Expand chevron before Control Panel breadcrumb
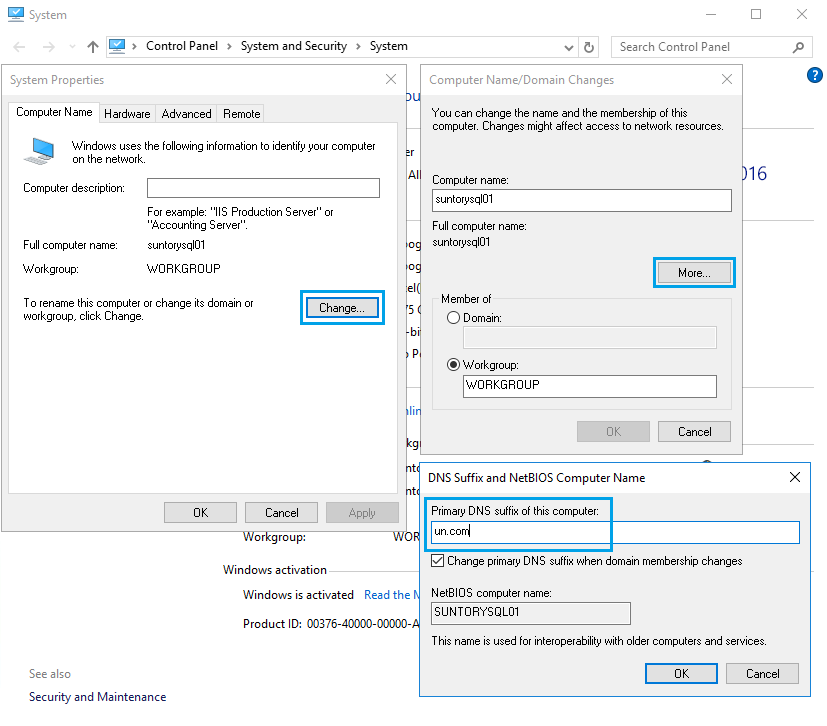 (x=134, y=47)
